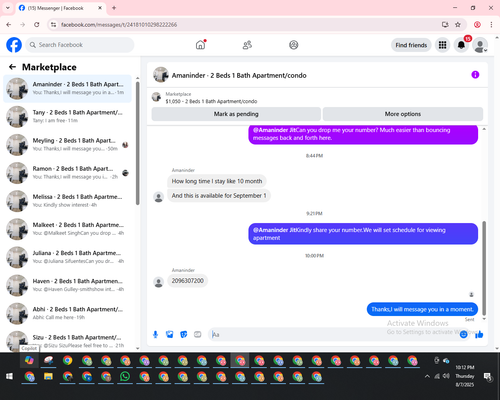Image resolution: width=500 pixels, height=400 pixels.
Task: Open the tab search dropdown arrow
Action: pyautogui.click(x=8, y=8)
